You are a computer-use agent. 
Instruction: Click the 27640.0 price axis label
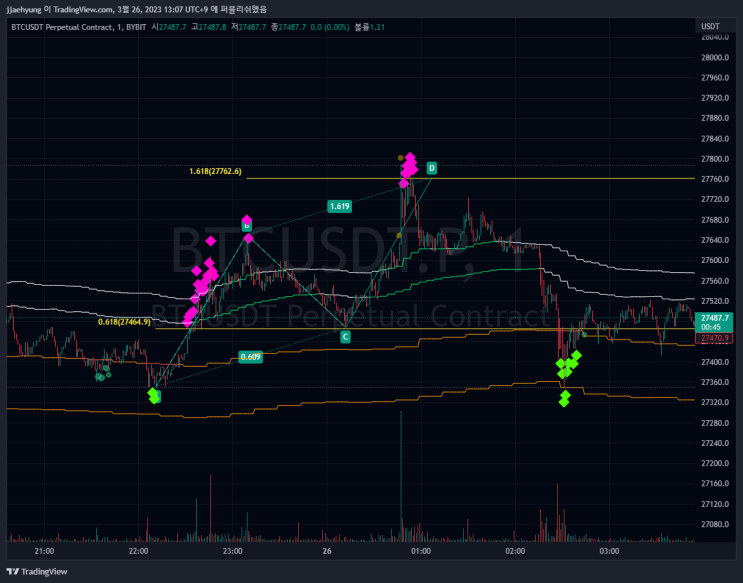pyautogui.click(x=715, y=240)
